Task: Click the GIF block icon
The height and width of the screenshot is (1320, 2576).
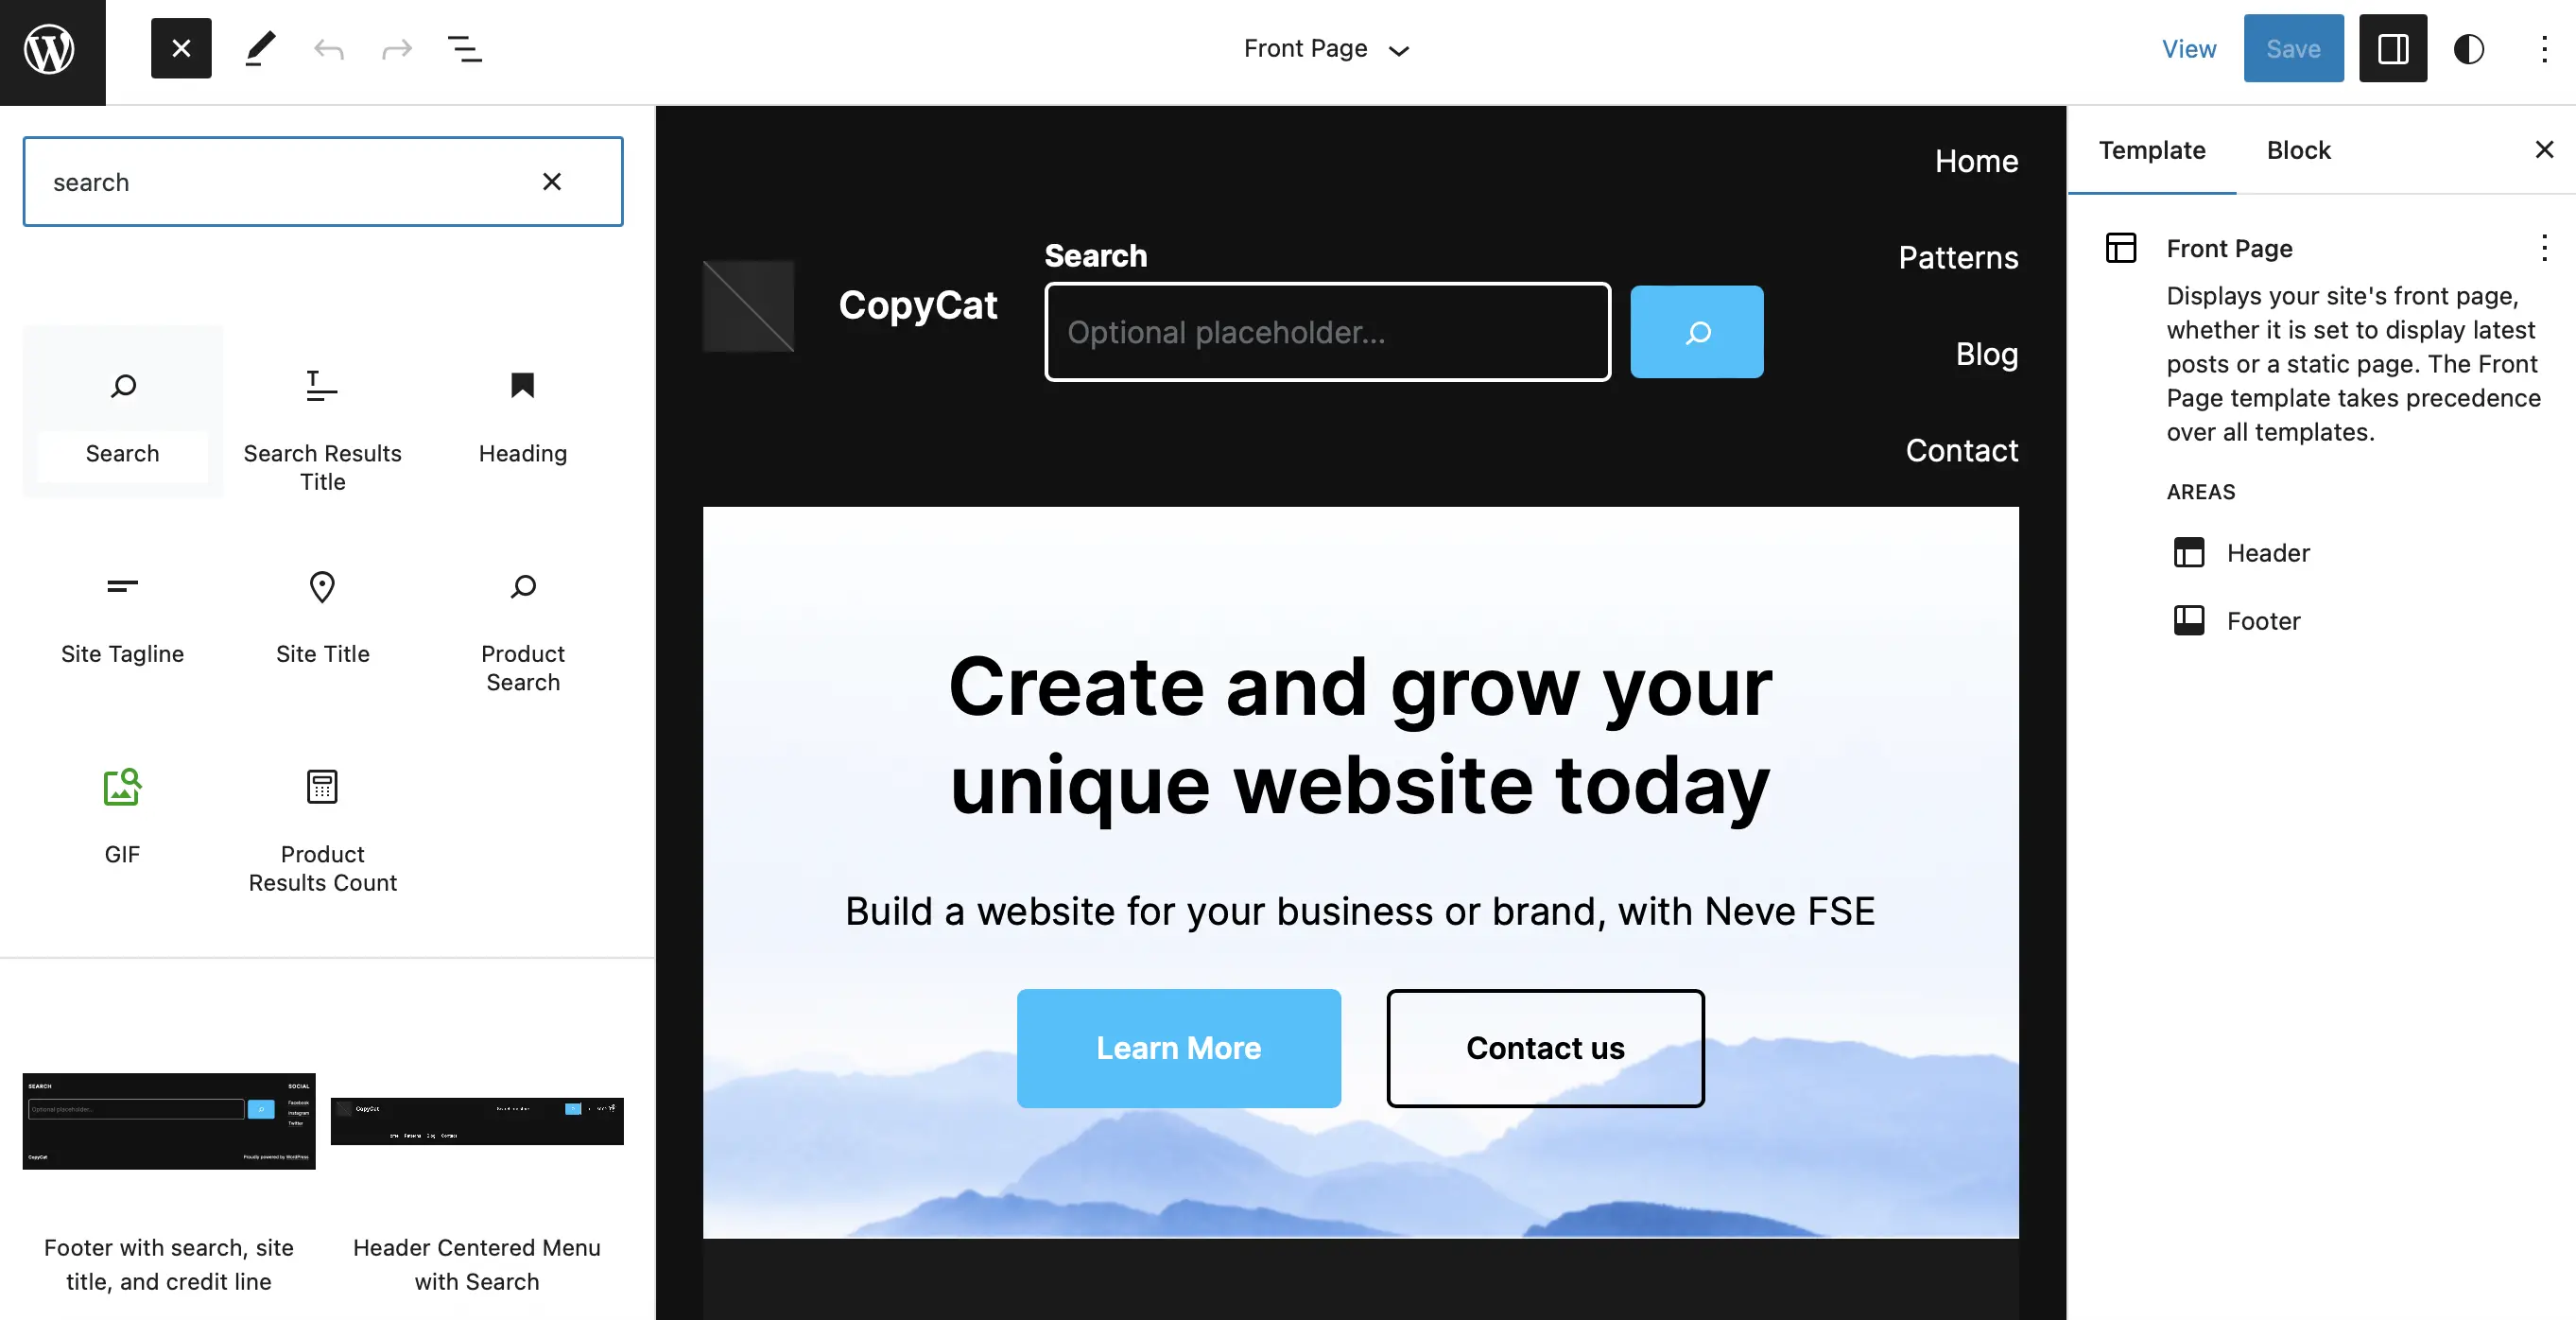Action: [x=121, y=785]
